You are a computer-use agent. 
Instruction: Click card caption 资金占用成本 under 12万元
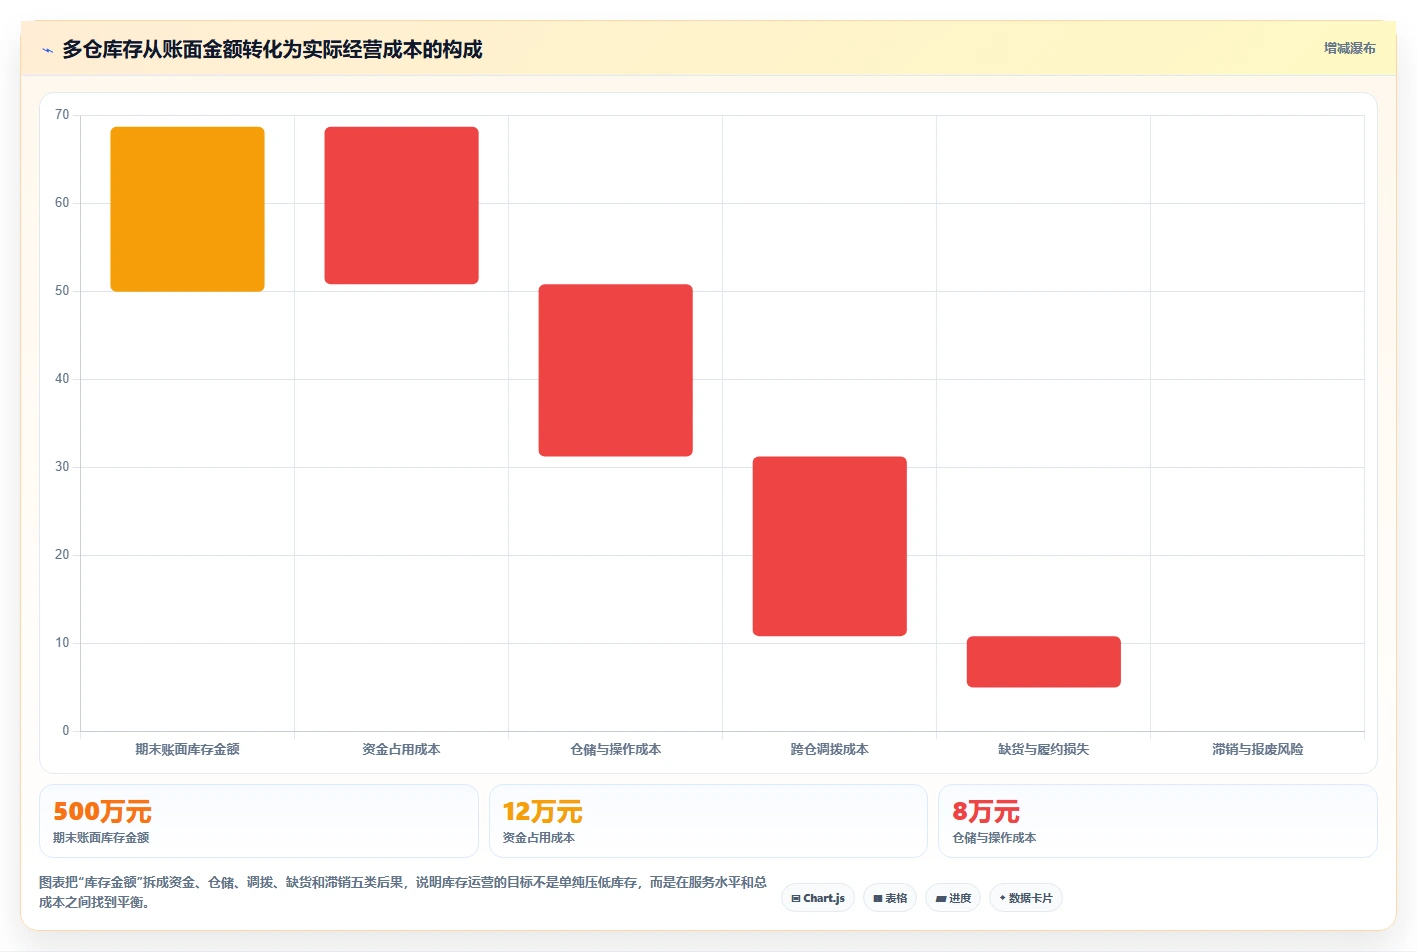pos(538,838)
